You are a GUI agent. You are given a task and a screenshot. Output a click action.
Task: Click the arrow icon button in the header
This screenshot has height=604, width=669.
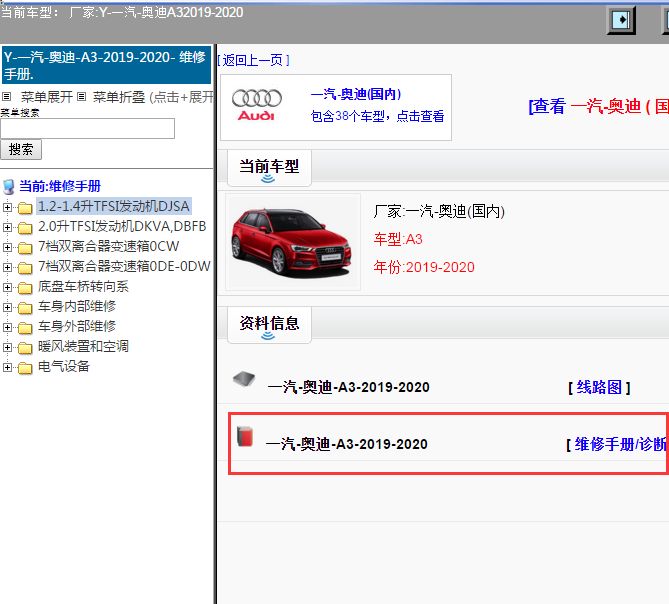click(x=621, y=20)
